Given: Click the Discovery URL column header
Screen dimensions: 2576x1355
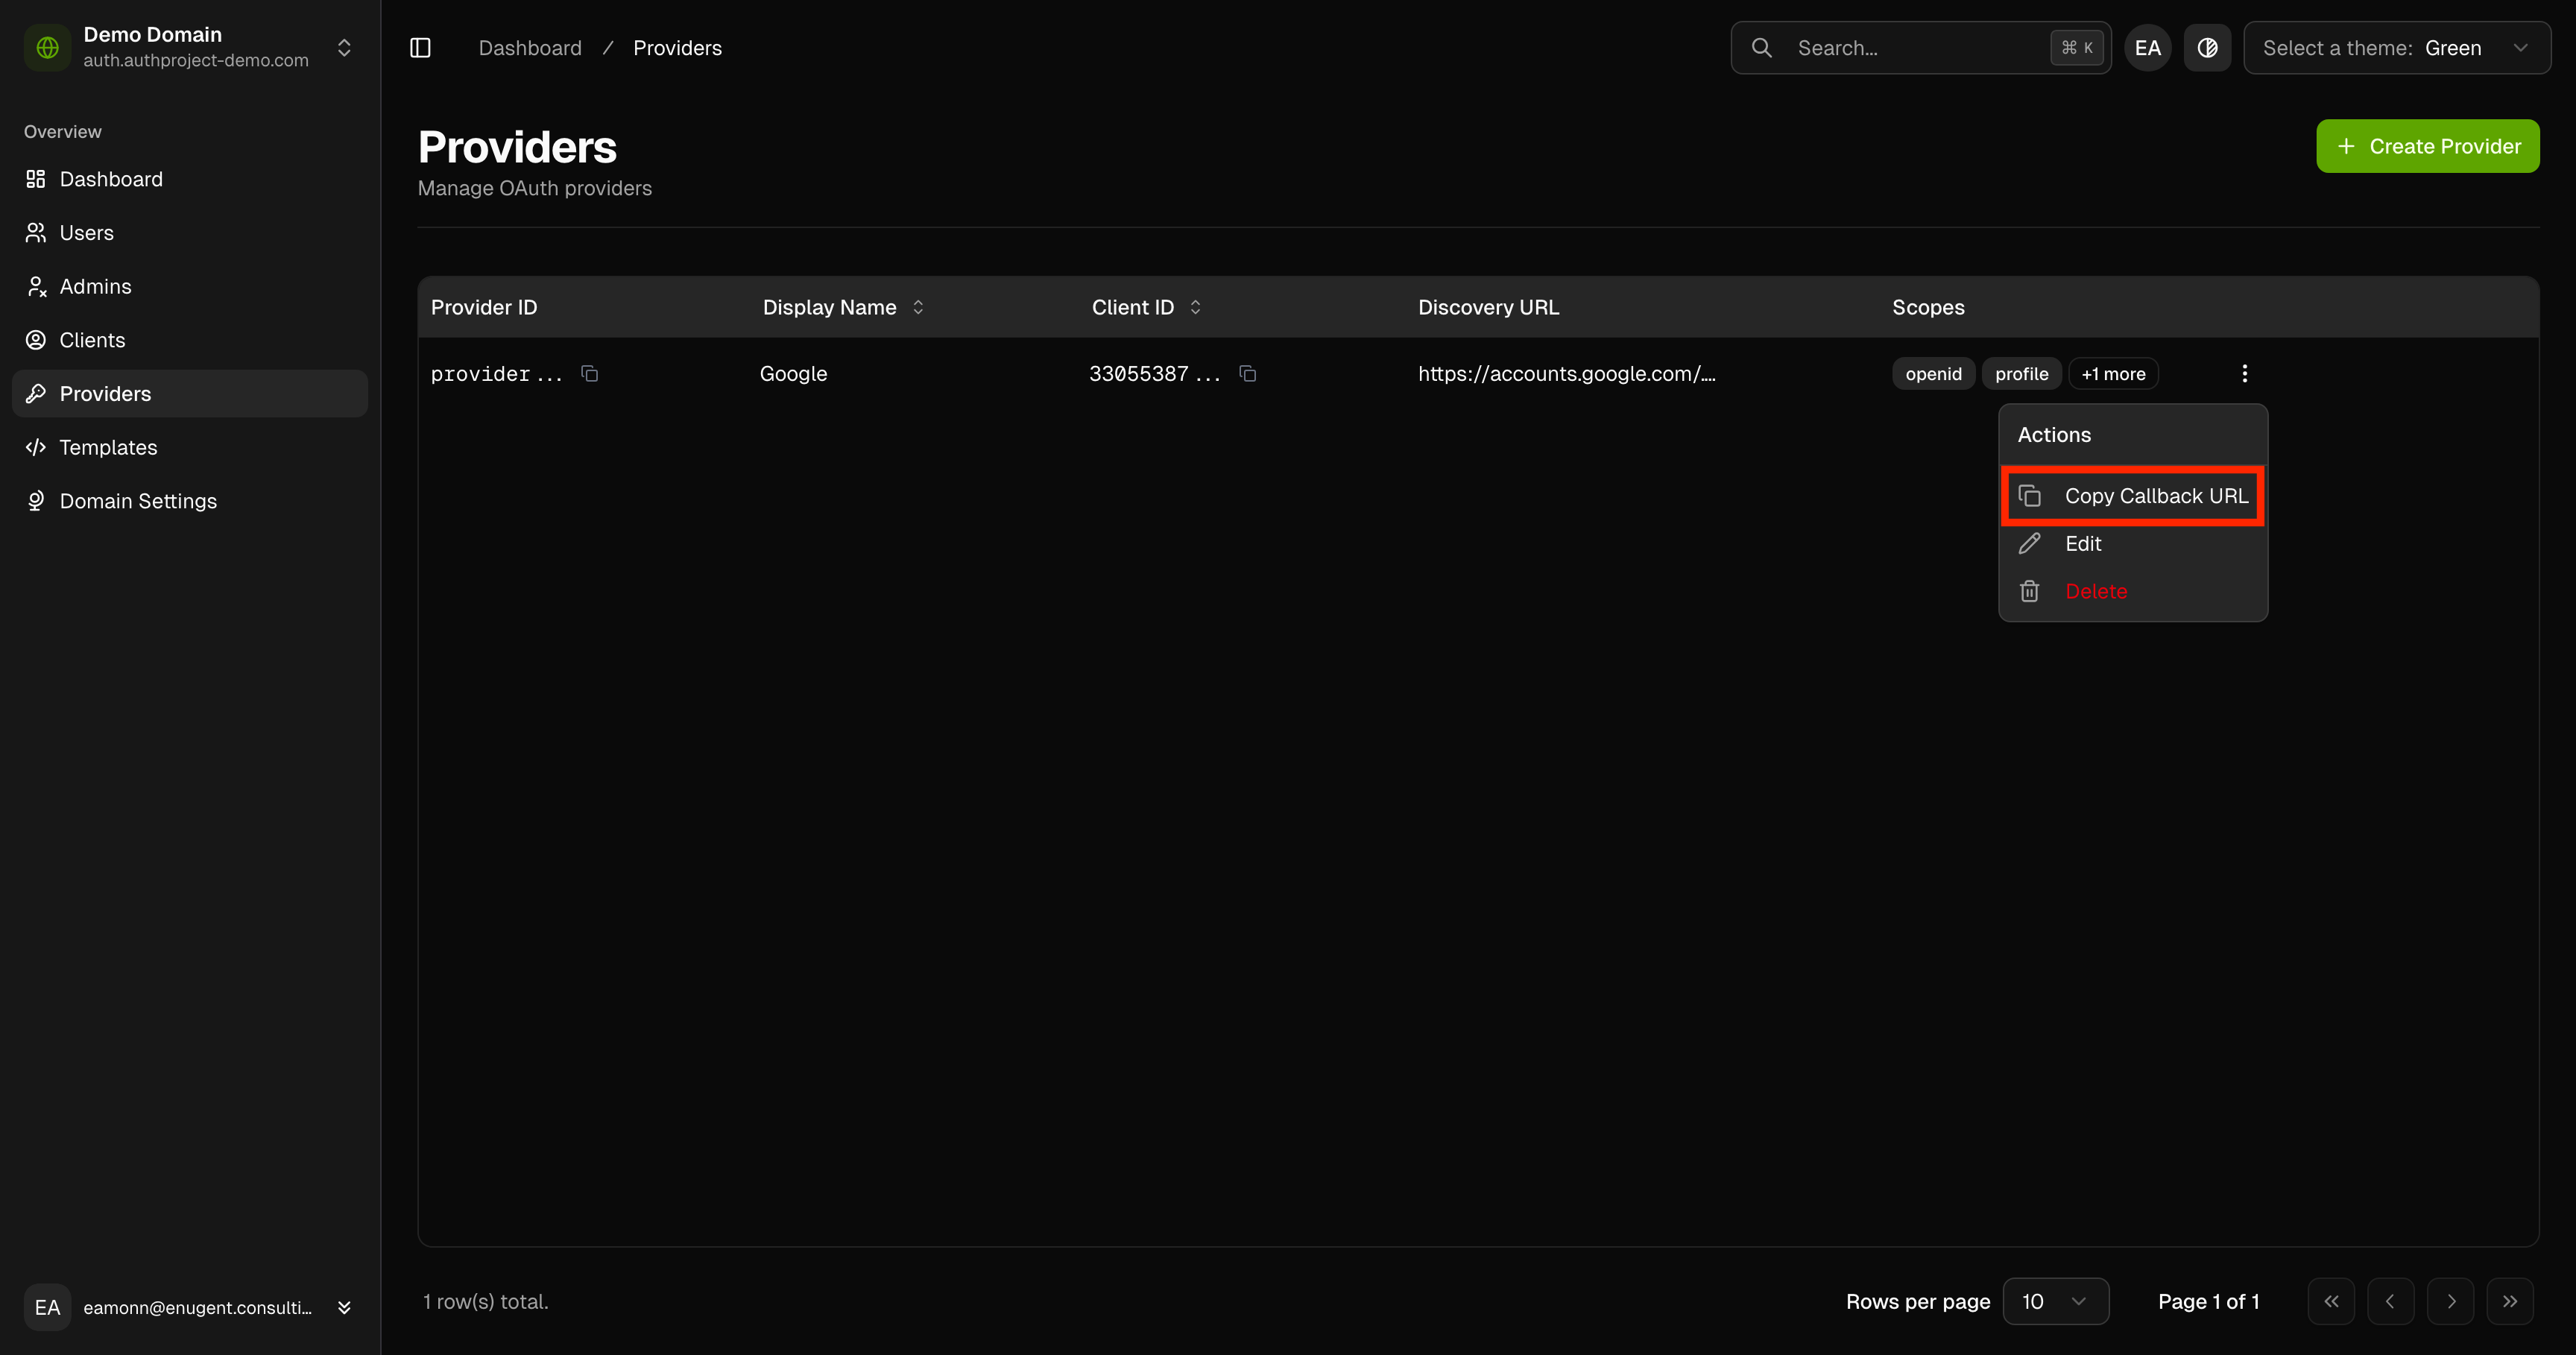Looking at the screenshot, I should point(1488,307).
